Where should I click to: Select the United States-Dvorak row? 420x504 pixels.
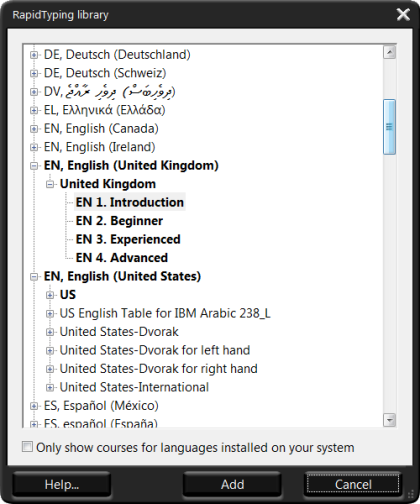coord(119,332)
